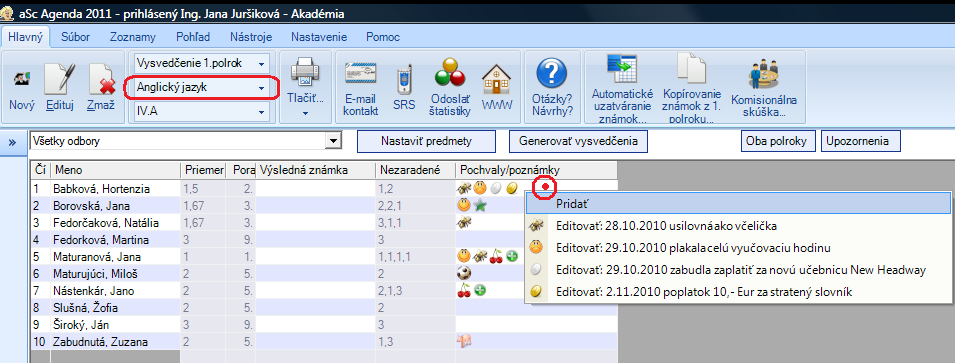Open the Pomoc menu
The width and height of the screenshot is (955, 363).
[383, 37]
